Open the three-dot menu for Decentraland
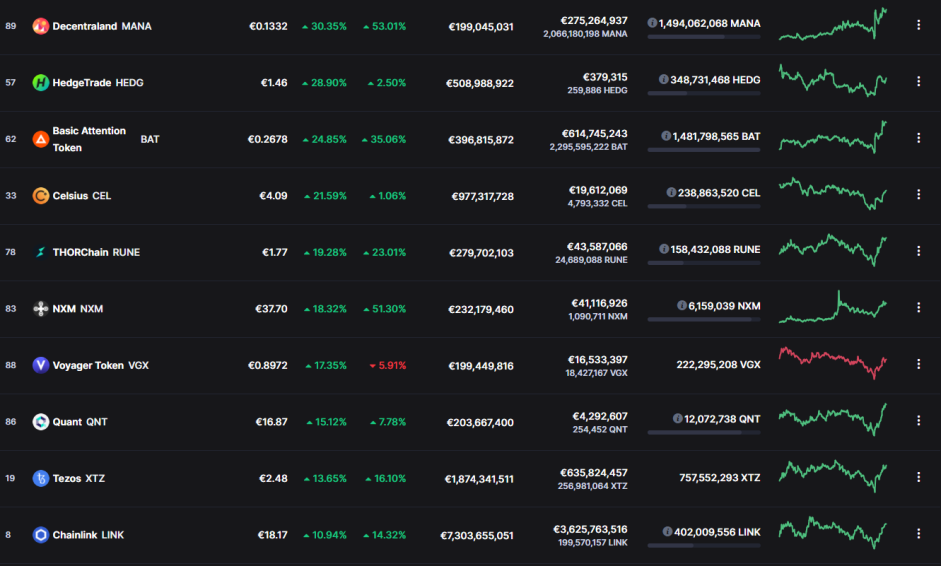941x566 pixels. (918, 25)
